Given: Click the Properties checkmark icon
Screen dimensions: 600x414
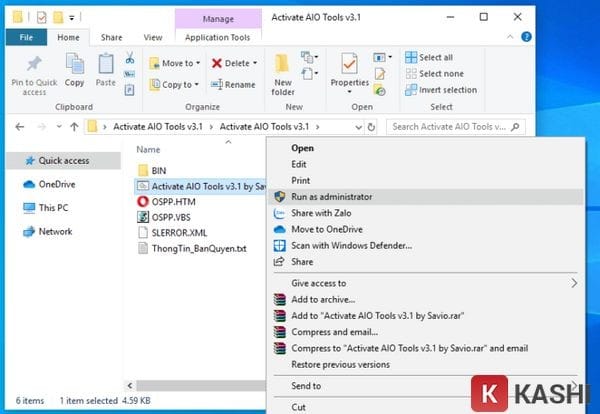Looking at the screenshot, I should click(x=349, y=64).
